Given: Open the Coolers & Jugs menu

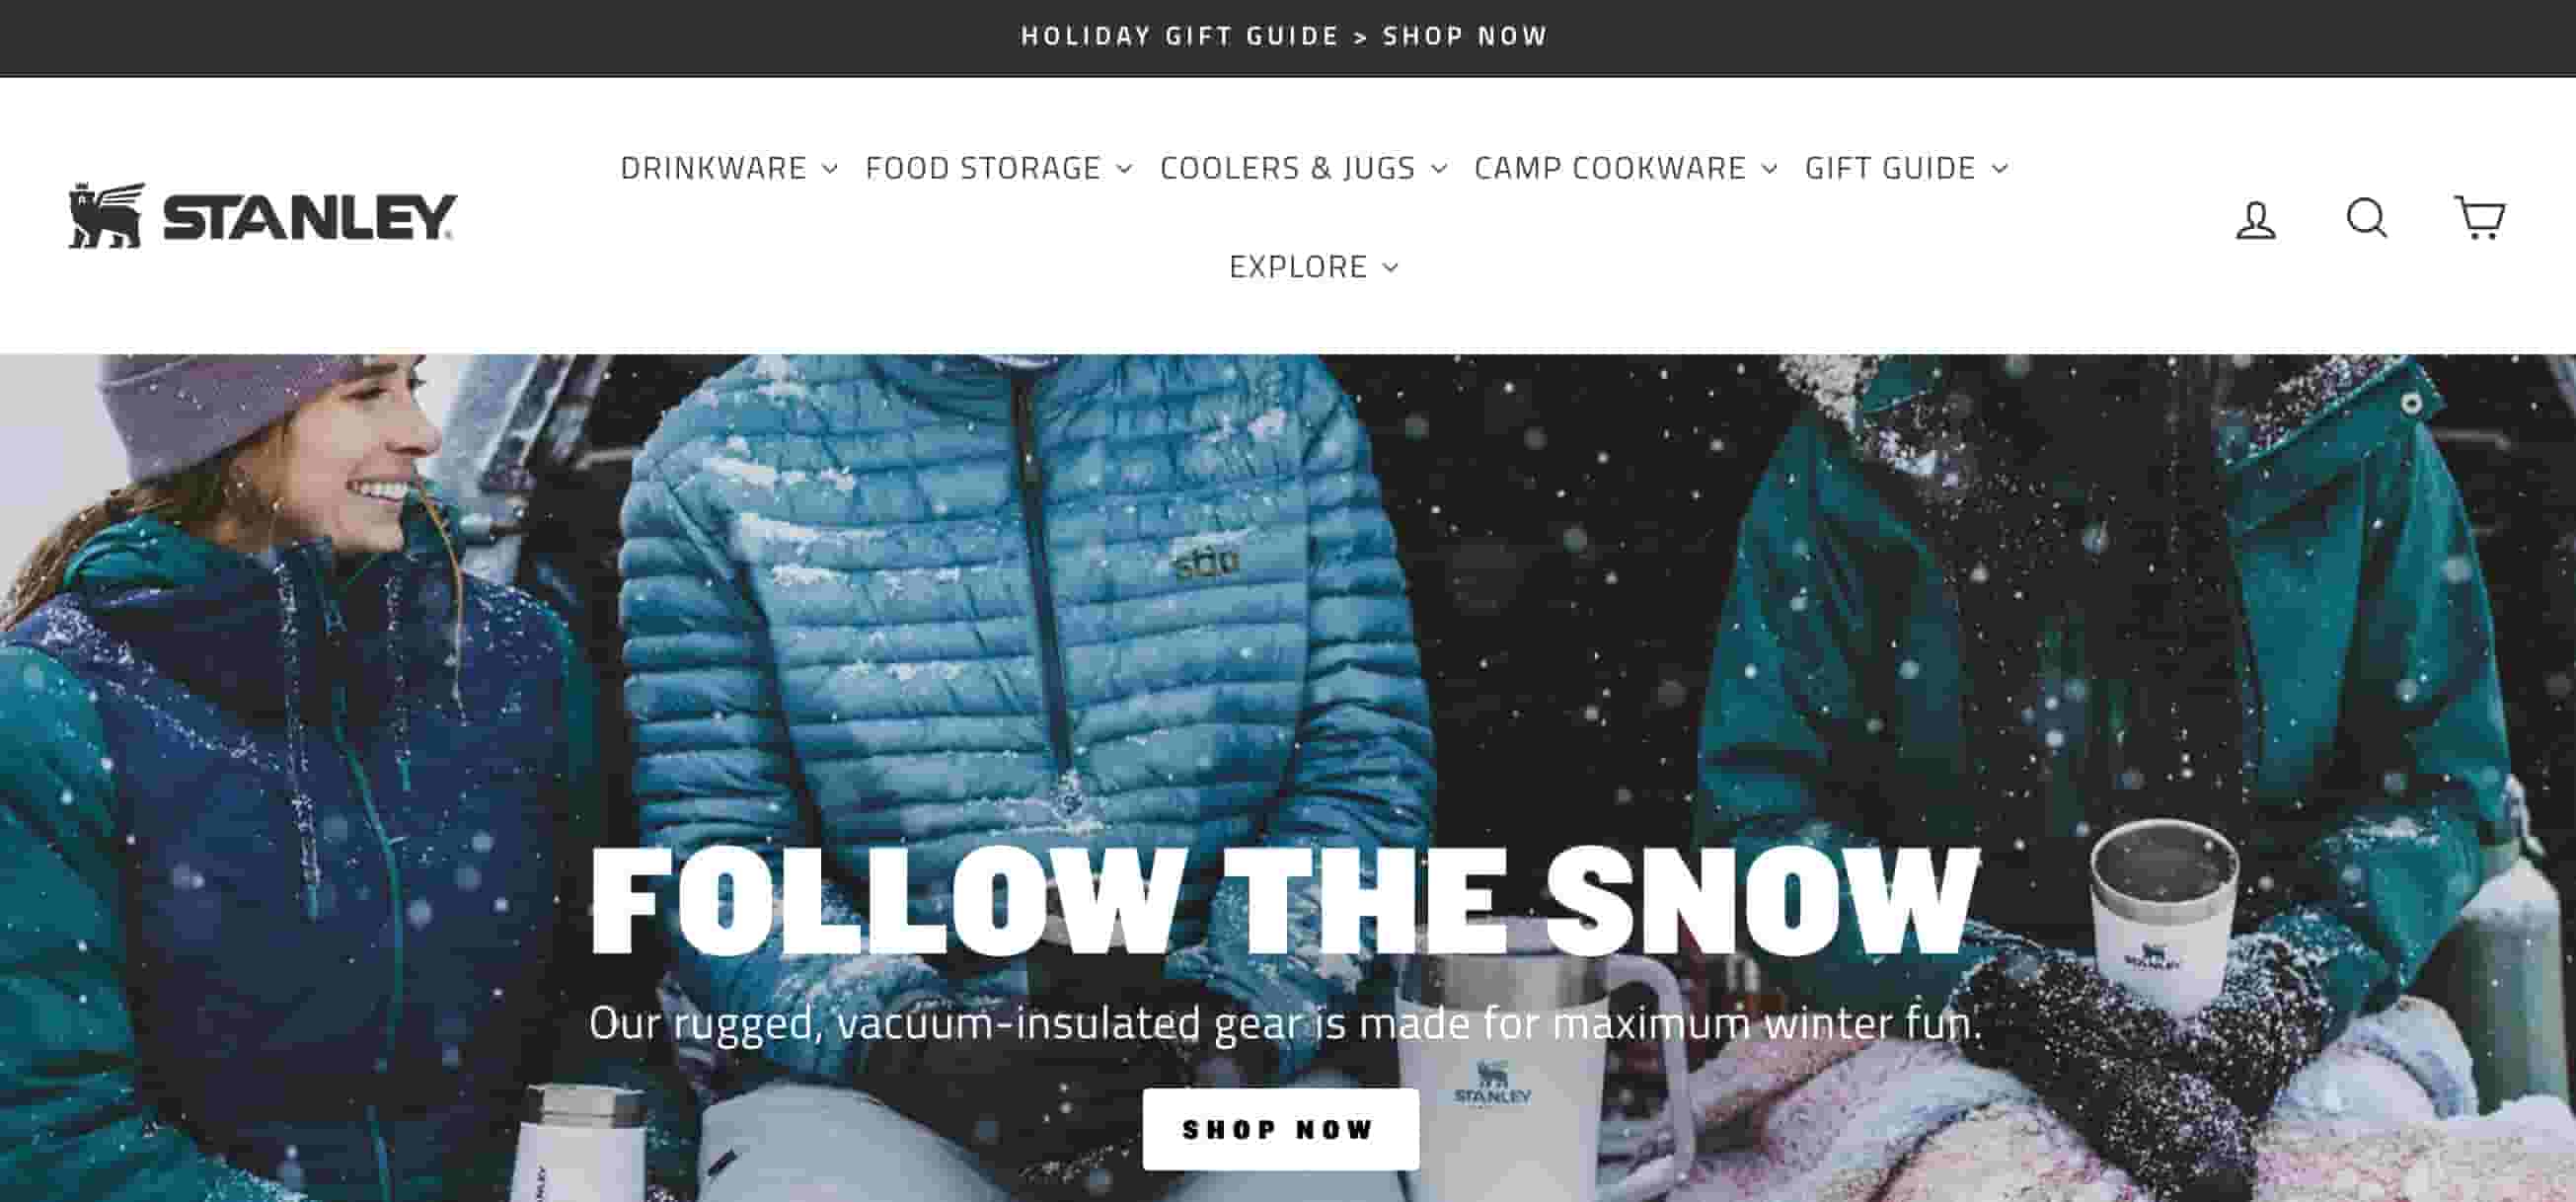Looking at the screenshot, I should point(1288,168).
